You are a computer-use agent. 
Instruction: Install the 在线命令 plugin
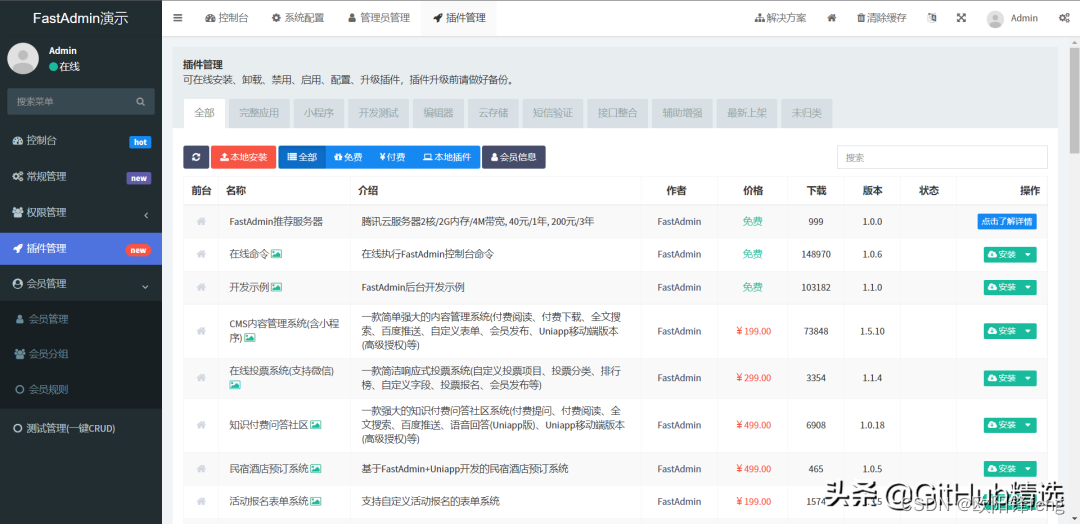pos(1002,255)
